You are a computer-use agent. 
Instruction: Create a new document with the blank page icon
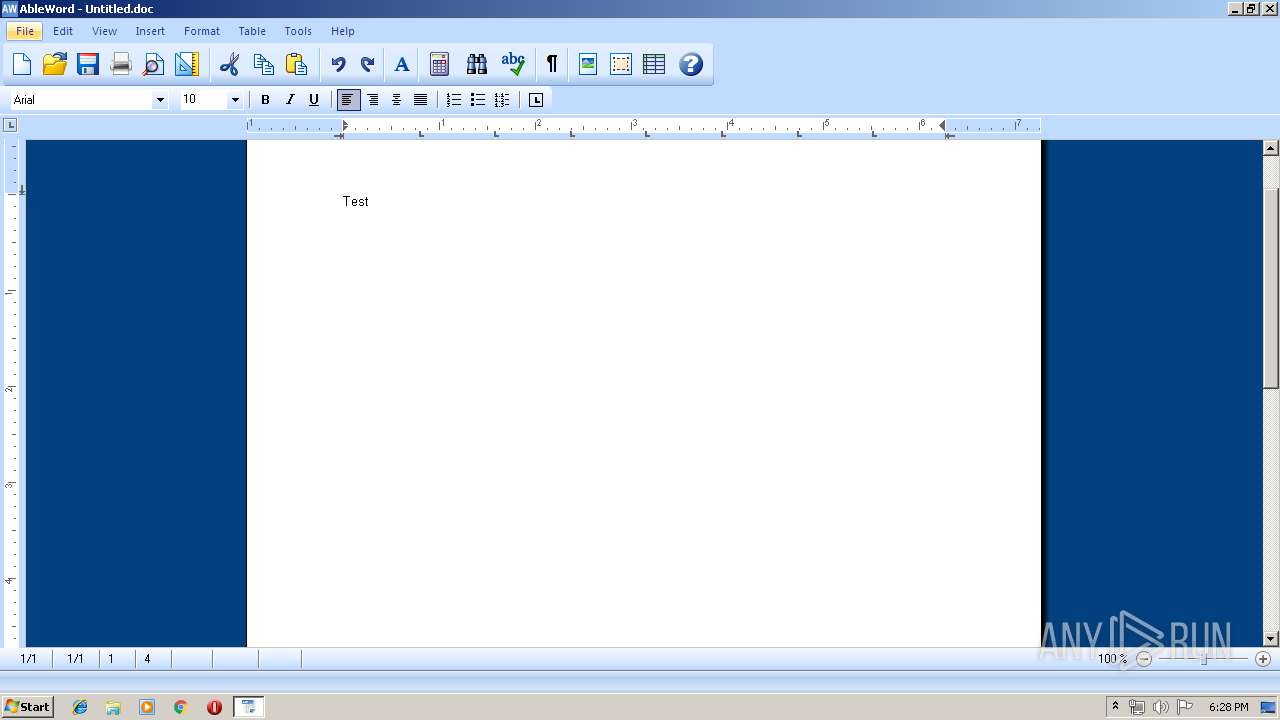pos(22,65)
